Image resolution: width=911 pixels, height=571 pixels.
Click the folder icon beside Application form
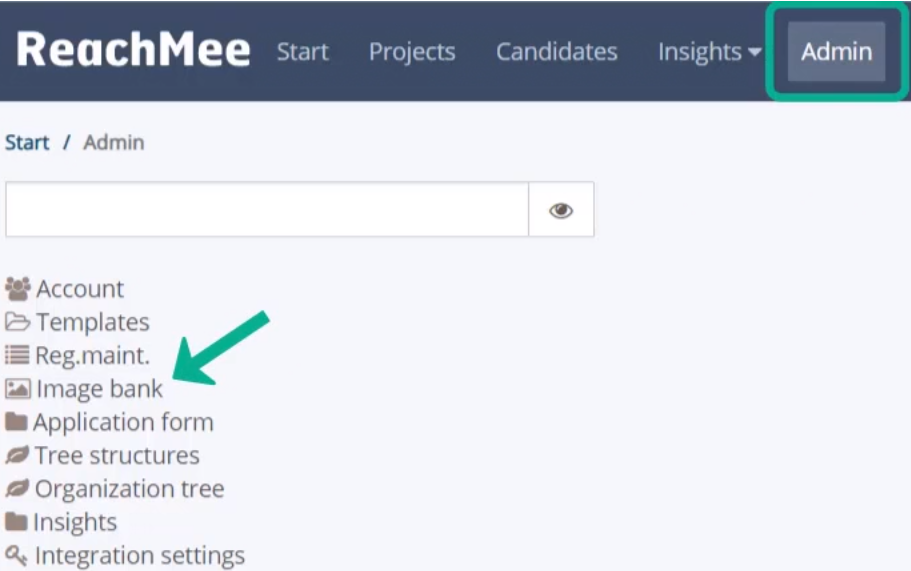click(16, 422)
